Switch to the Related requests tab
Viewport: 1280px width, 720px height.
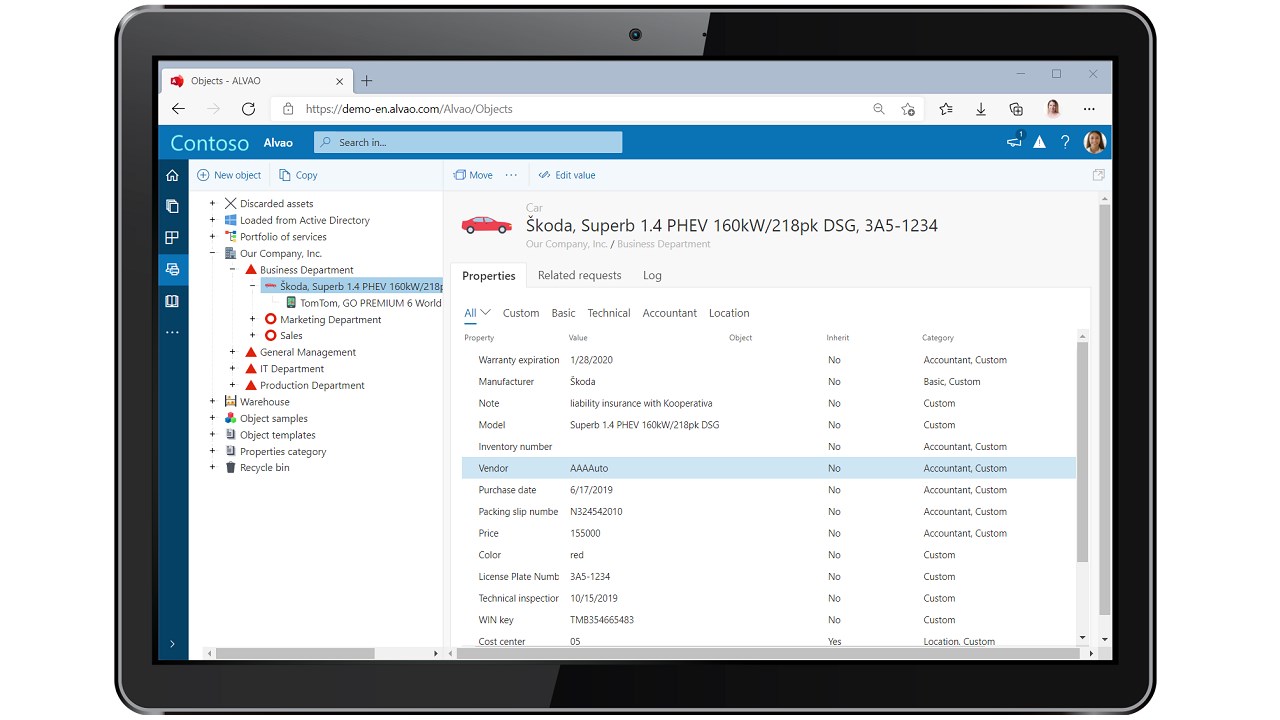(580, 275)
